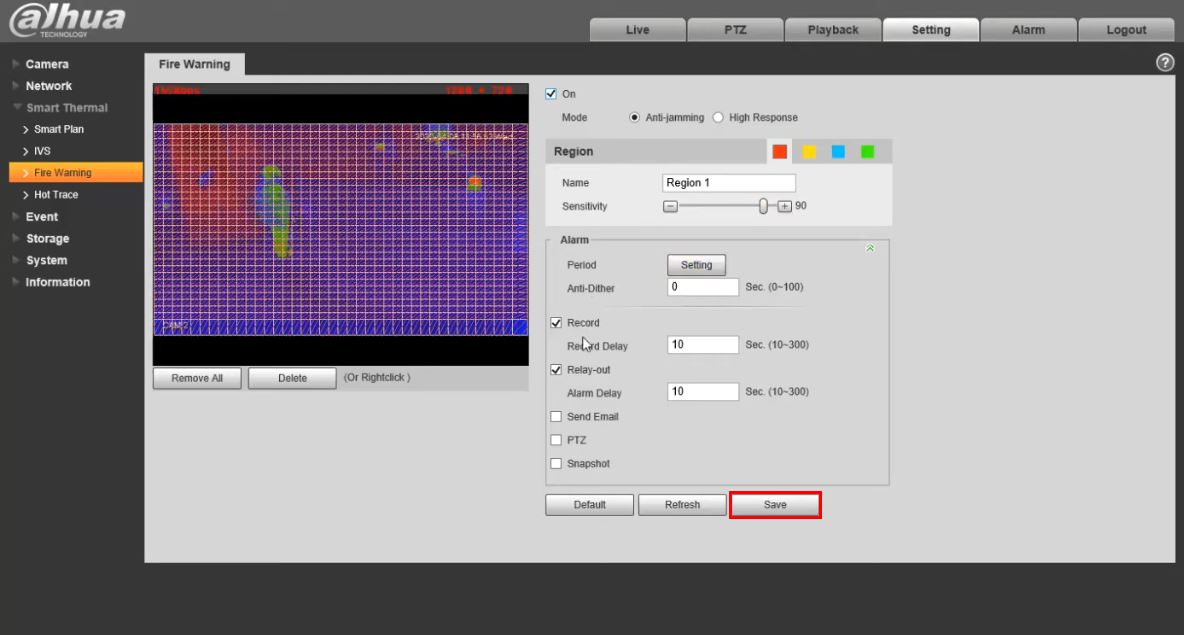Switch to the Playback tab

(x=832, y=30)
